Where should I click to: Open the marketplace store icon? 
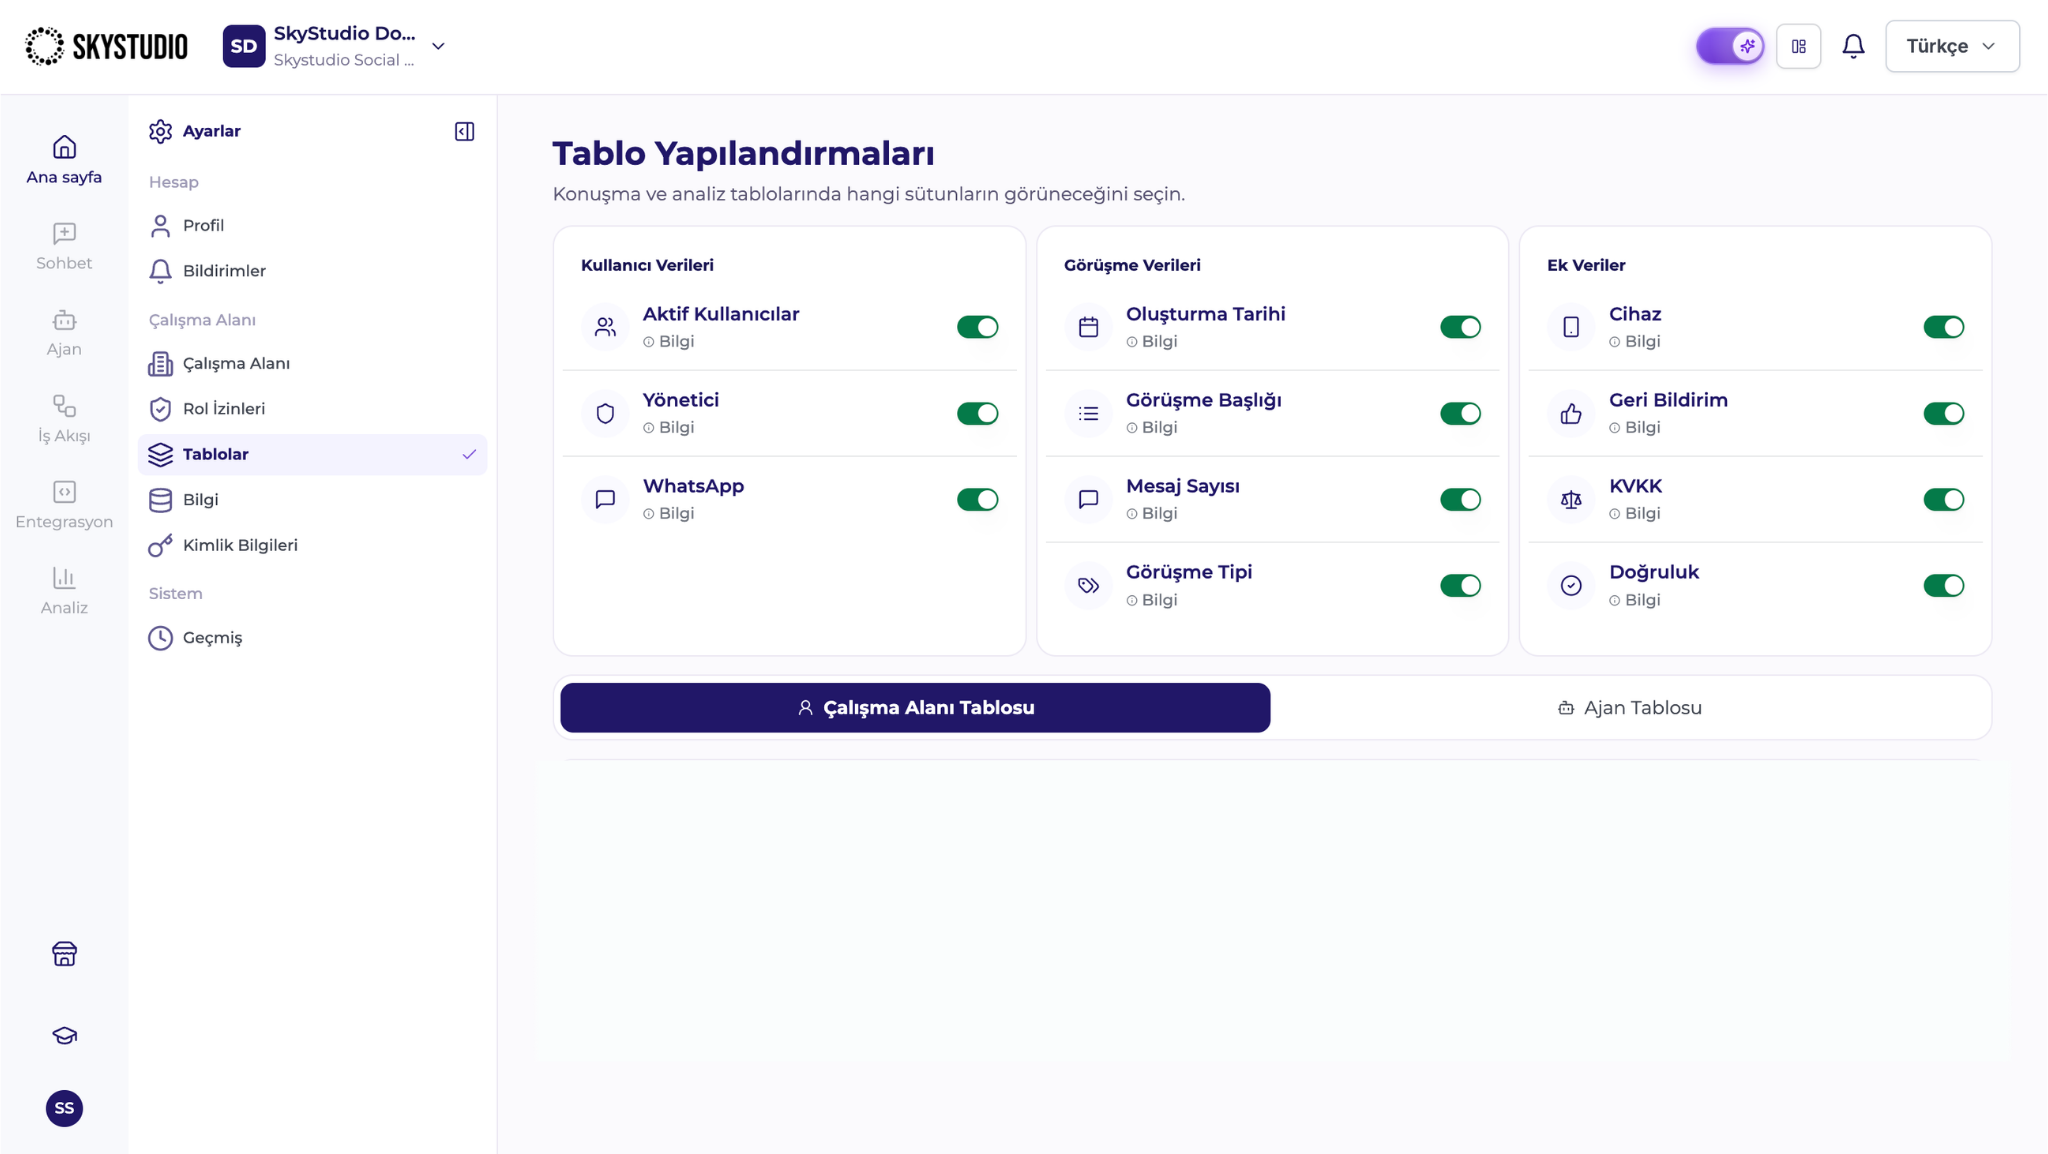click(x=64, y=954)
